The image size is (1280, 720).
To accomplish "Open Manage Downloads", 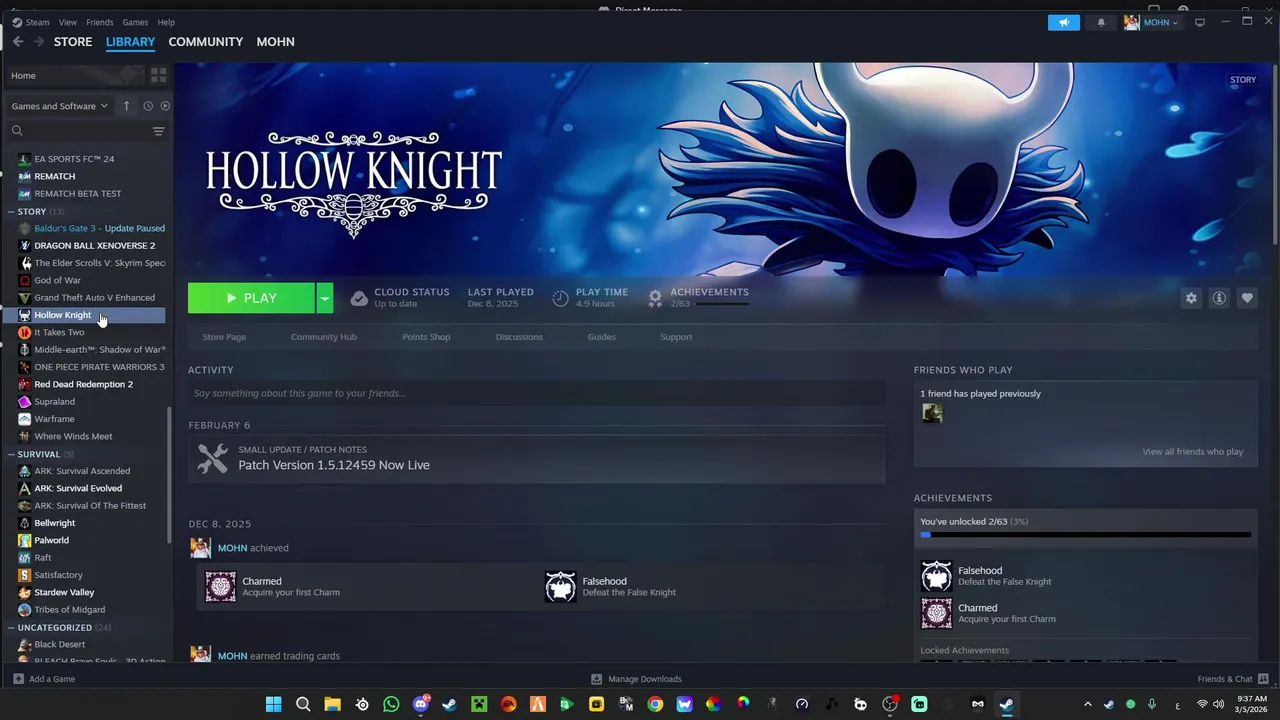I will pyautogui.click(x=636, y=679).
